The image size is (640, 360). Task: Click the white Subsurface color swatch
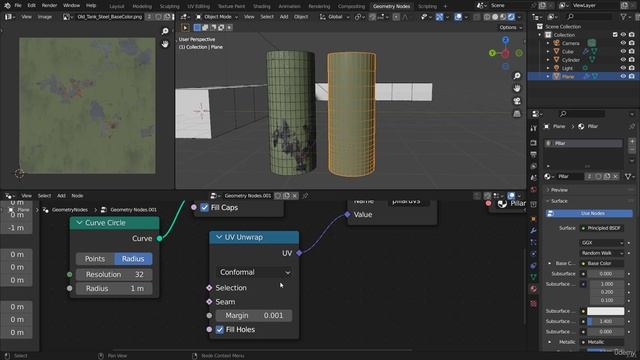tap(606, 311)
